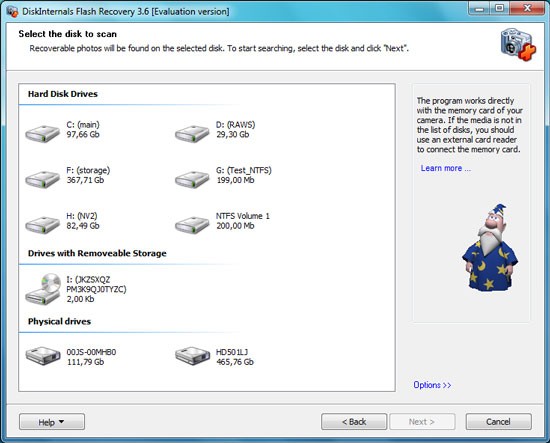
Task: Click the "82,49 Gb" size text
Action: tap(83, 226)
